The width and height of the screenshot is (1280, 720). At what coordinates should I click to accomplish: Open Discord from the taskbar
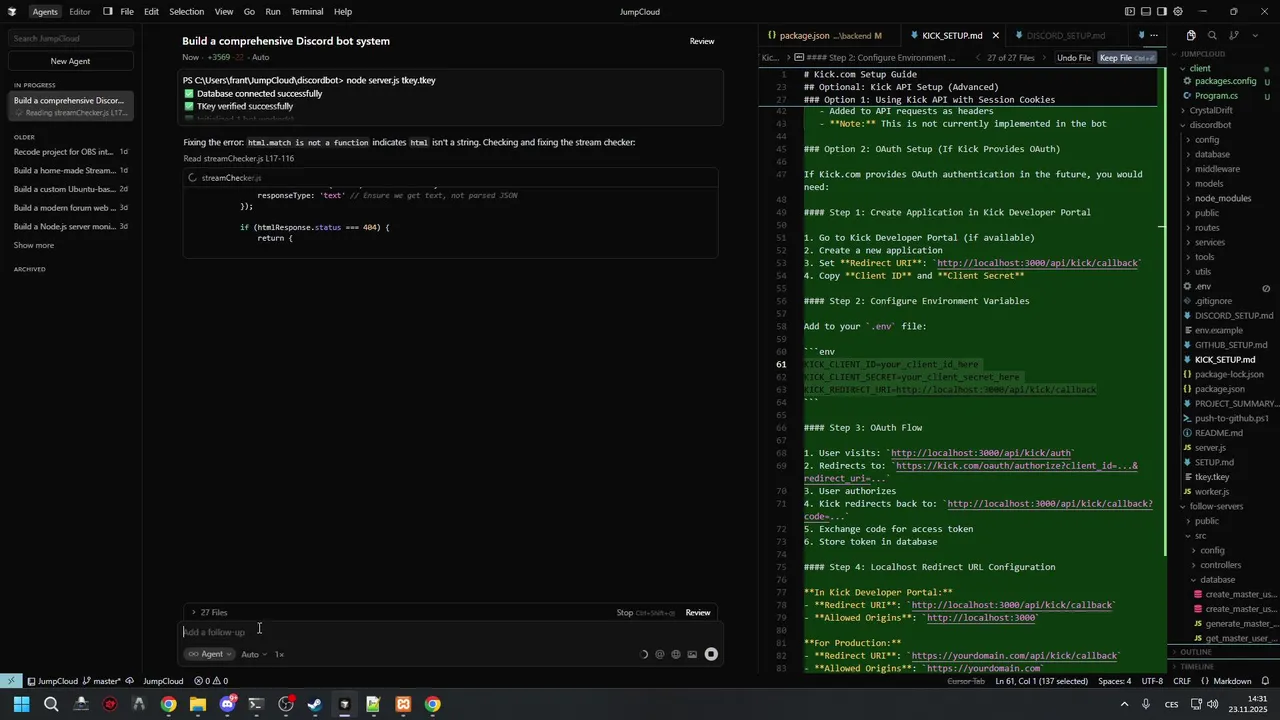227,704
